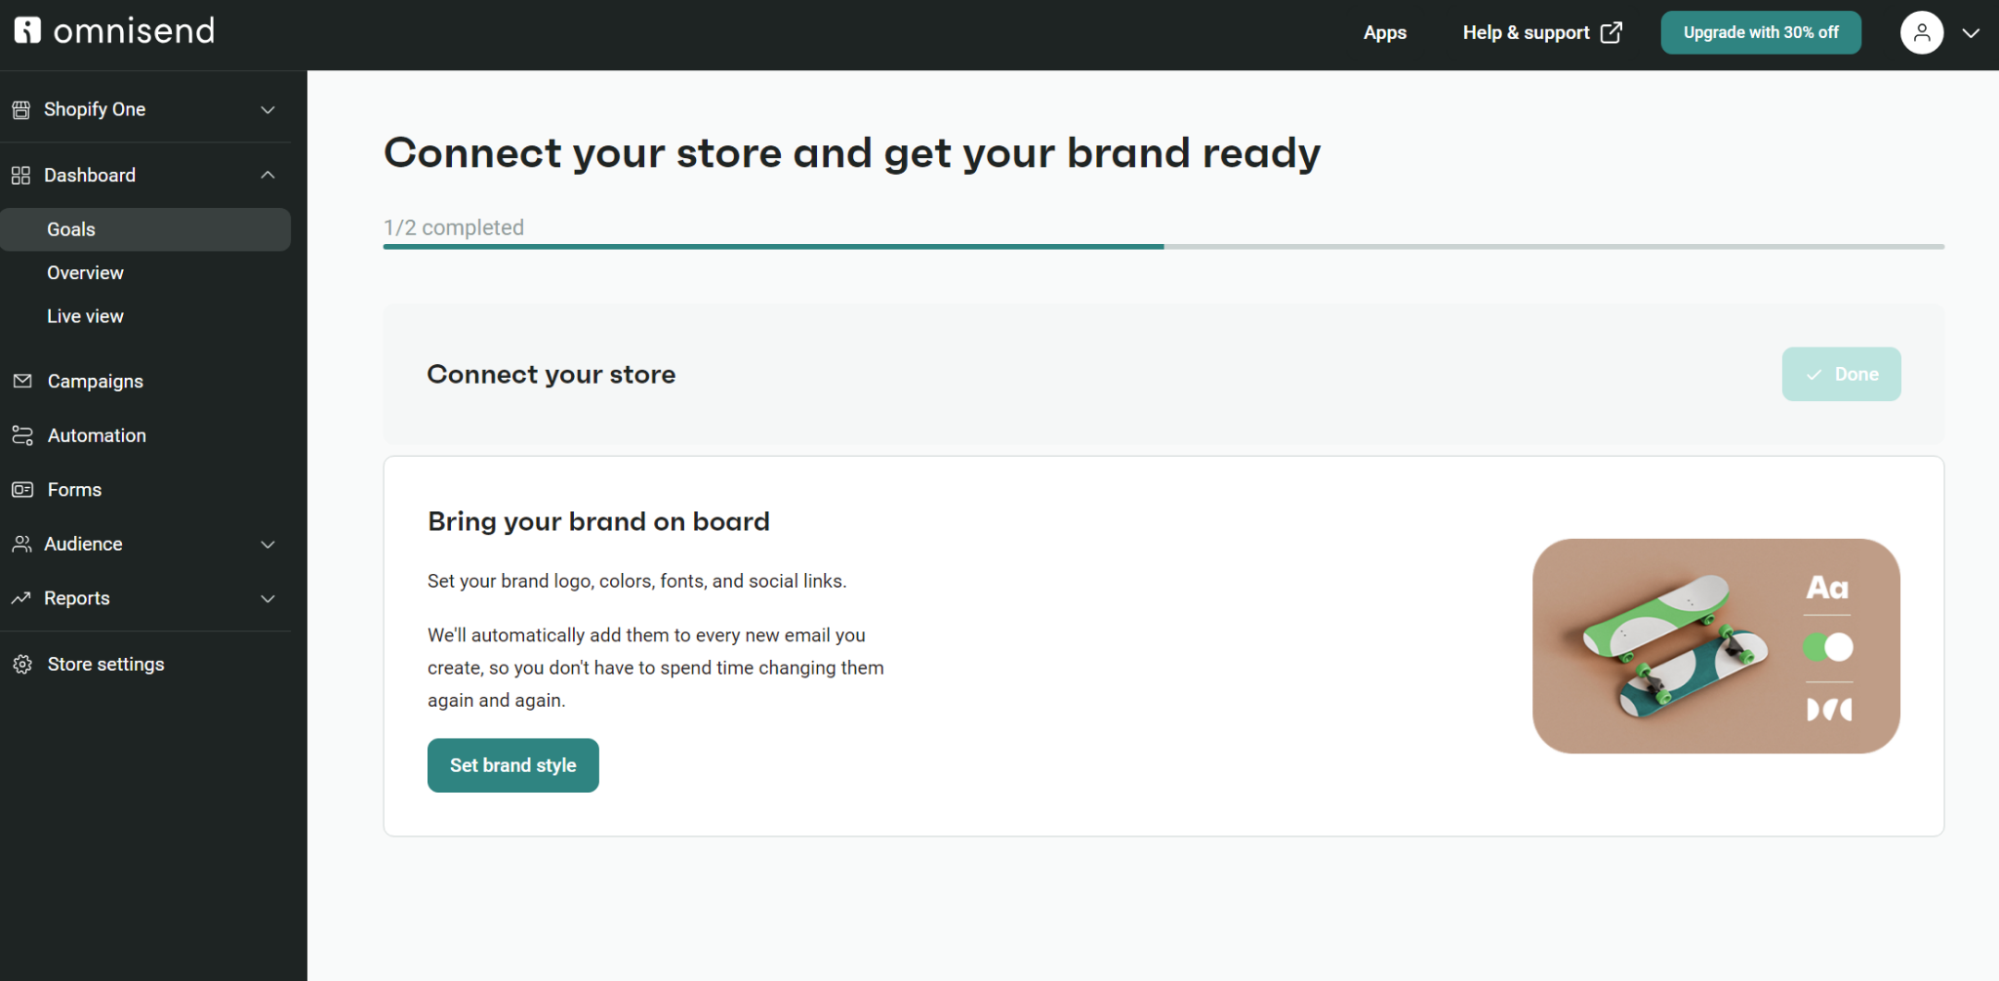Click the Audience people icon
The width and height of the screenshot is (1999, 981).
point(22,543)
